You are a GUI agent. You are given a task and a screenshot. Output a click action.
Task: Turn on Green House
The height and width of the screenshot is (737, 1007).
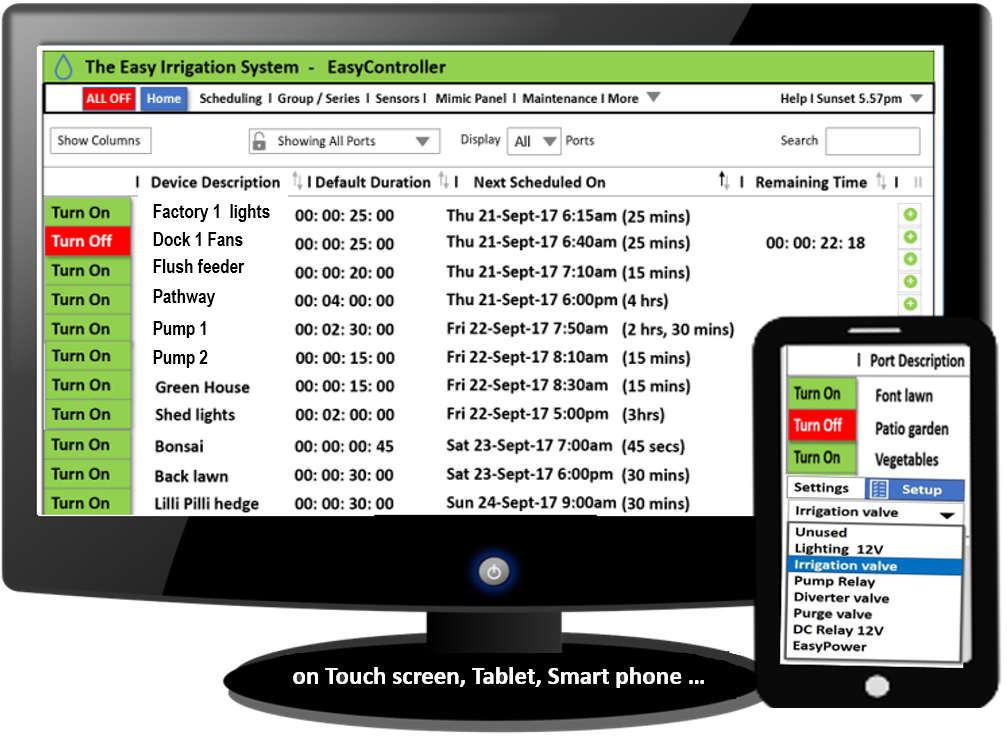87,385
